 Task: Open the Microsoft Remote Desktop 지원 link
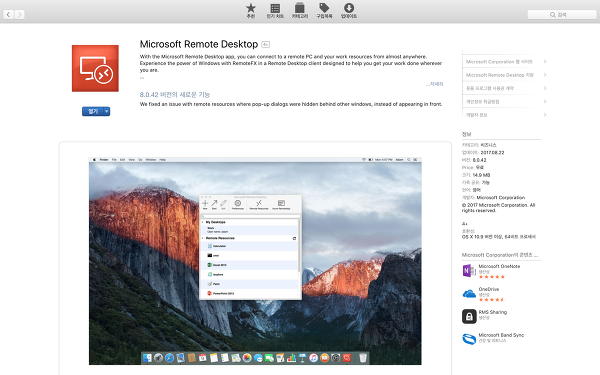[499, 75]
